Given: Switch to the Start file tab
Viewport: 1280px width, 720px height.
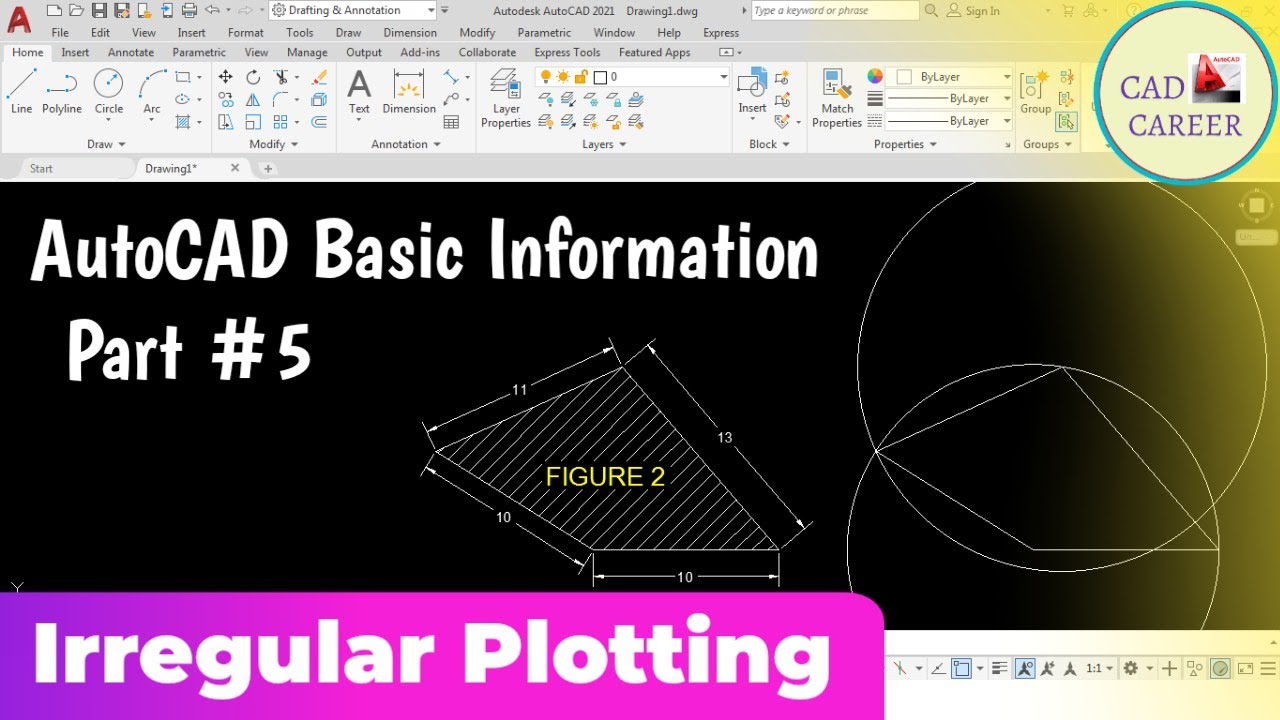Looking at the screenshot, I should coord(41,168).
